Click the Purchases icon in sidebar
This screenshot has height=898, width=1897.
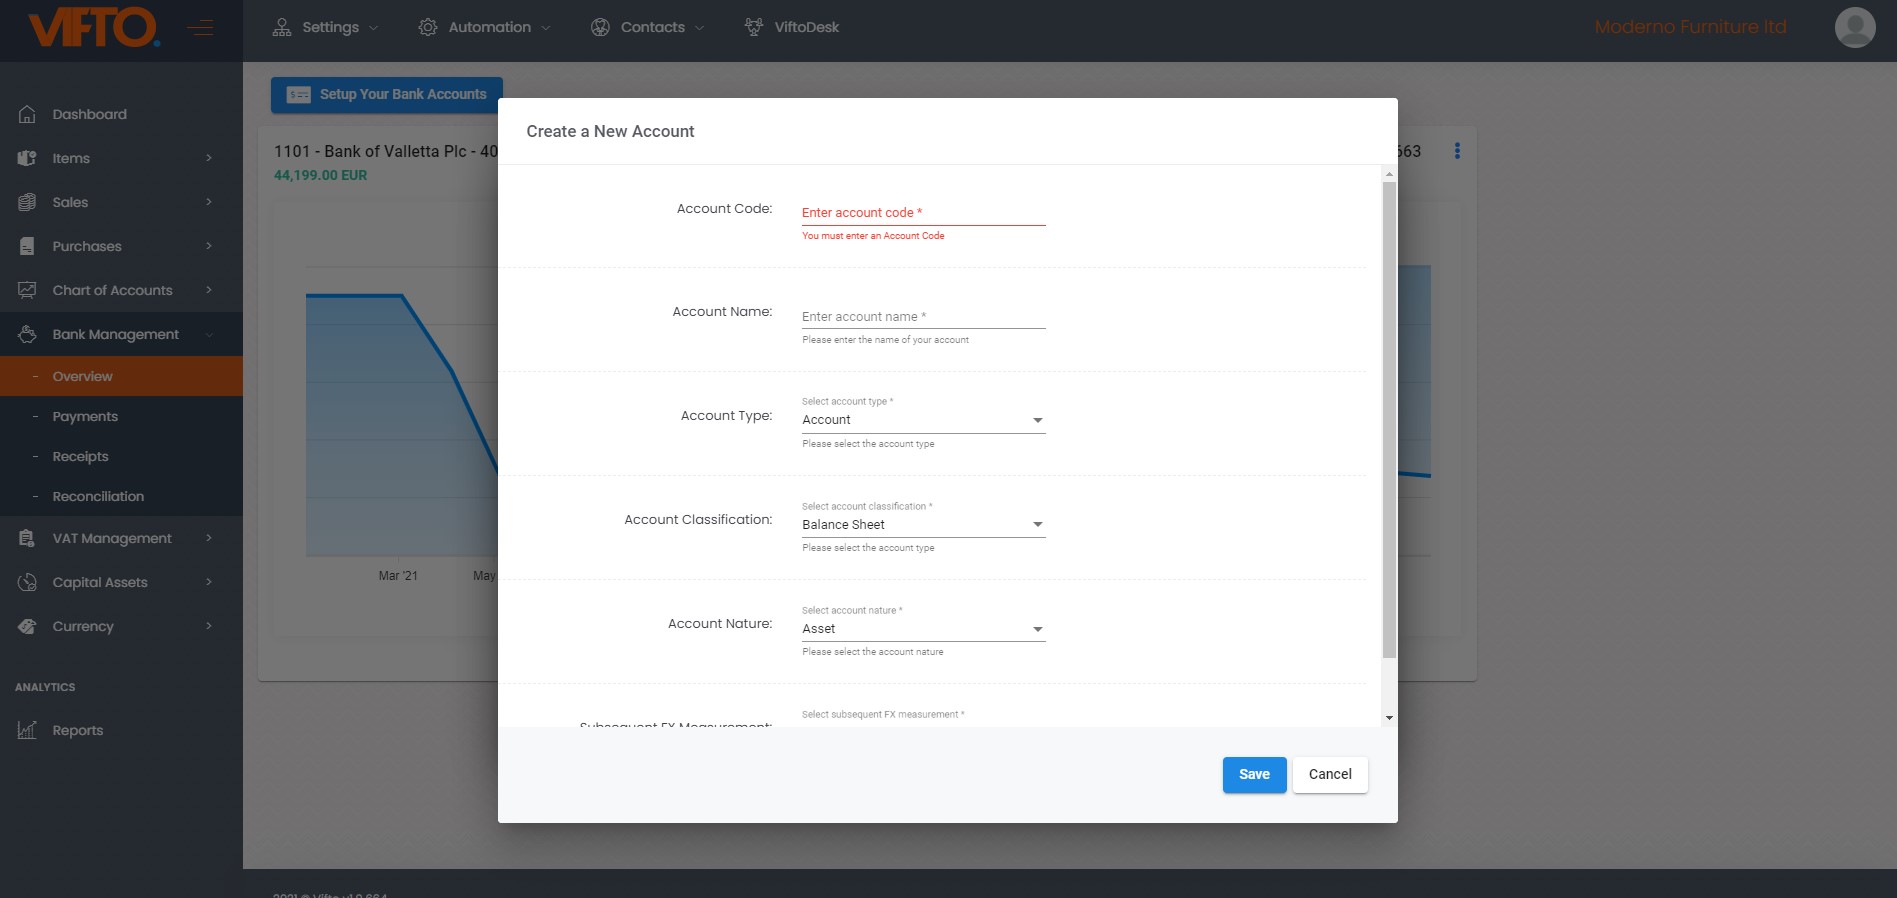tap(27, 246)
